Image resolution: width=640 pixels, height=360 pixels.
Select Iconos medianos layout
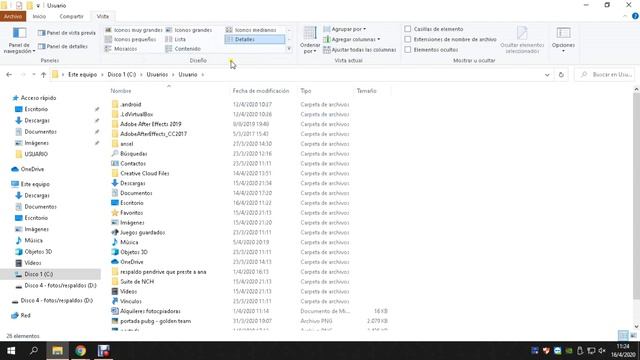click(251, 30)
